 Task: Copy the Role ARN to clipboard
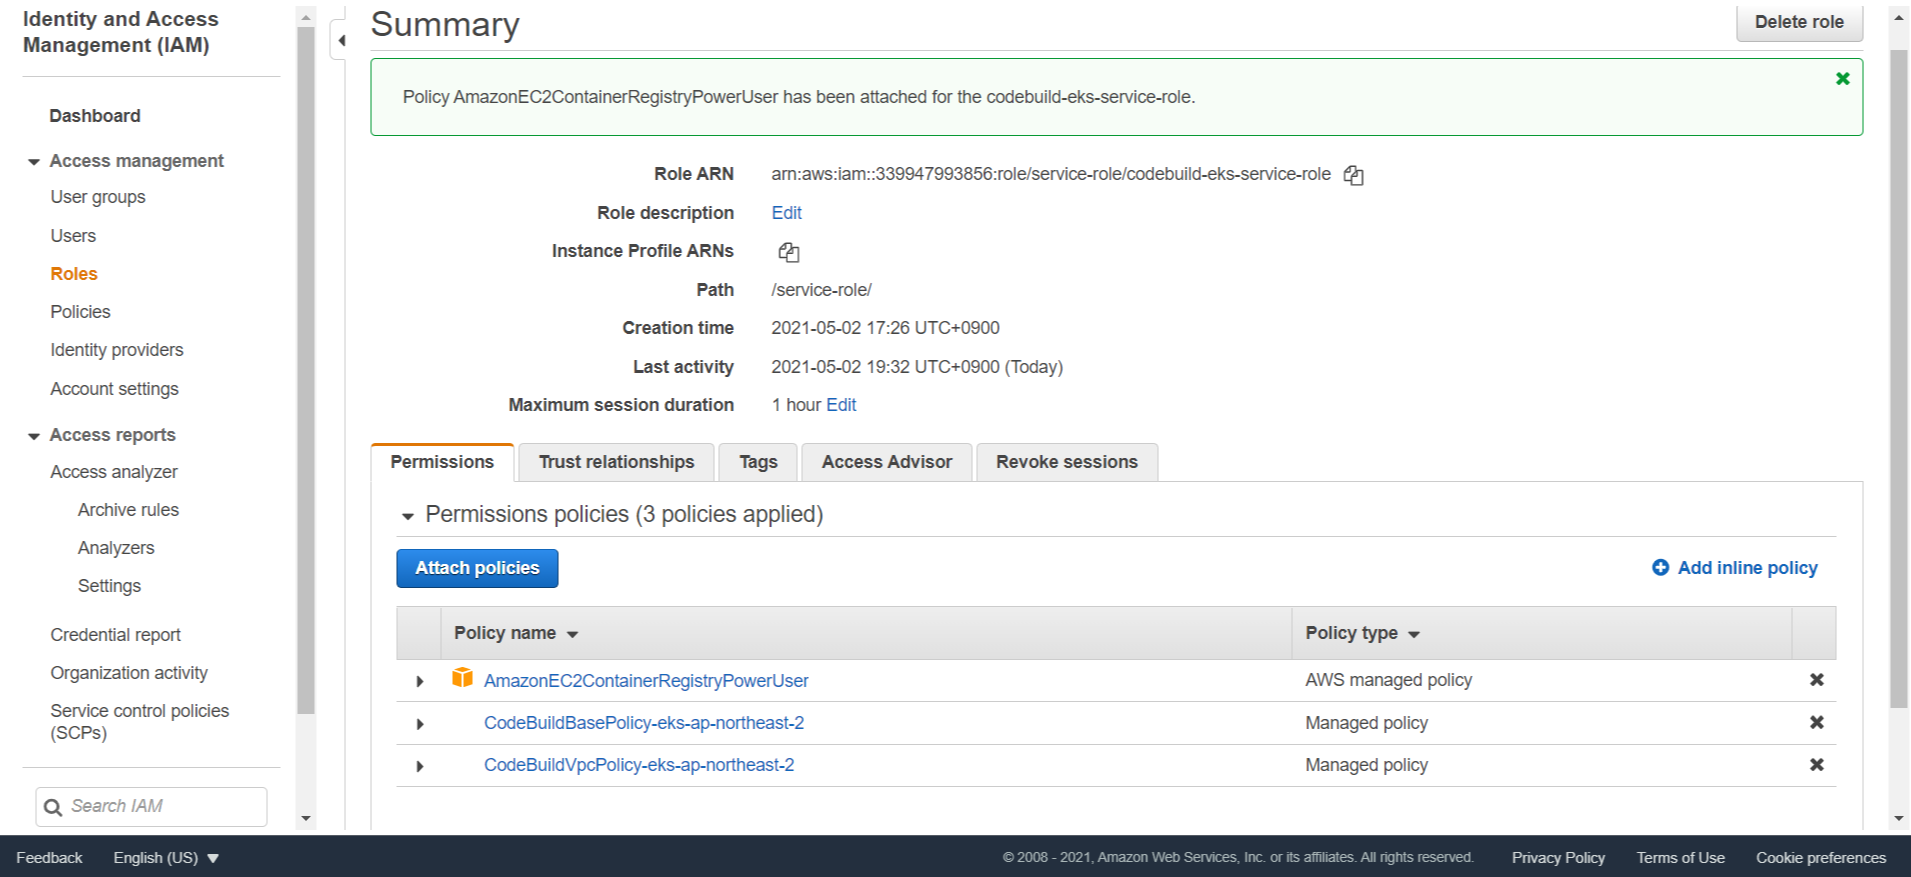1353,175
